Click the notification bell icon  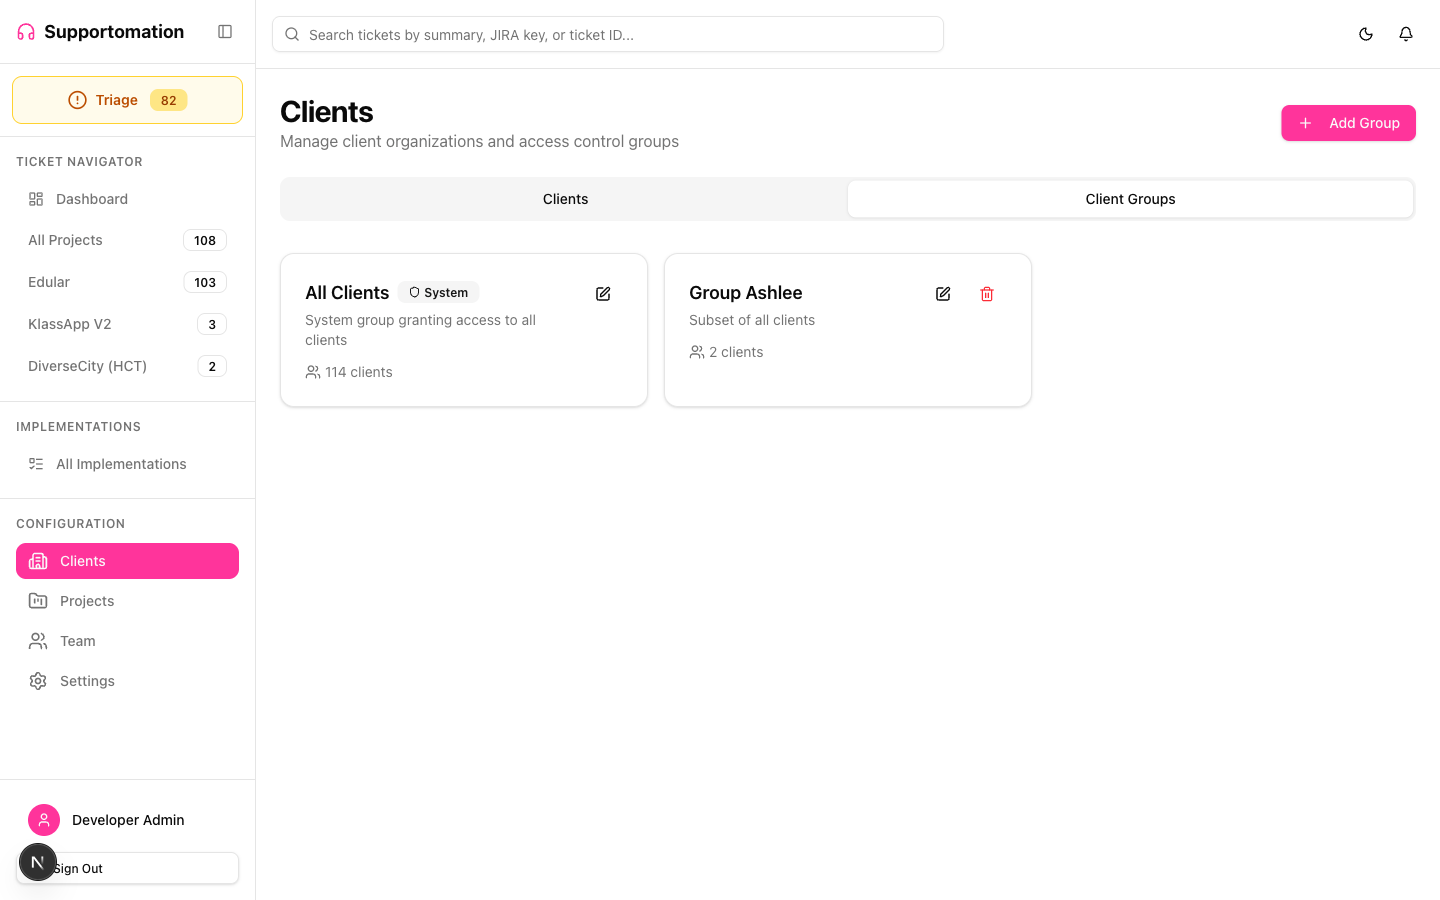pos(1405,33)
